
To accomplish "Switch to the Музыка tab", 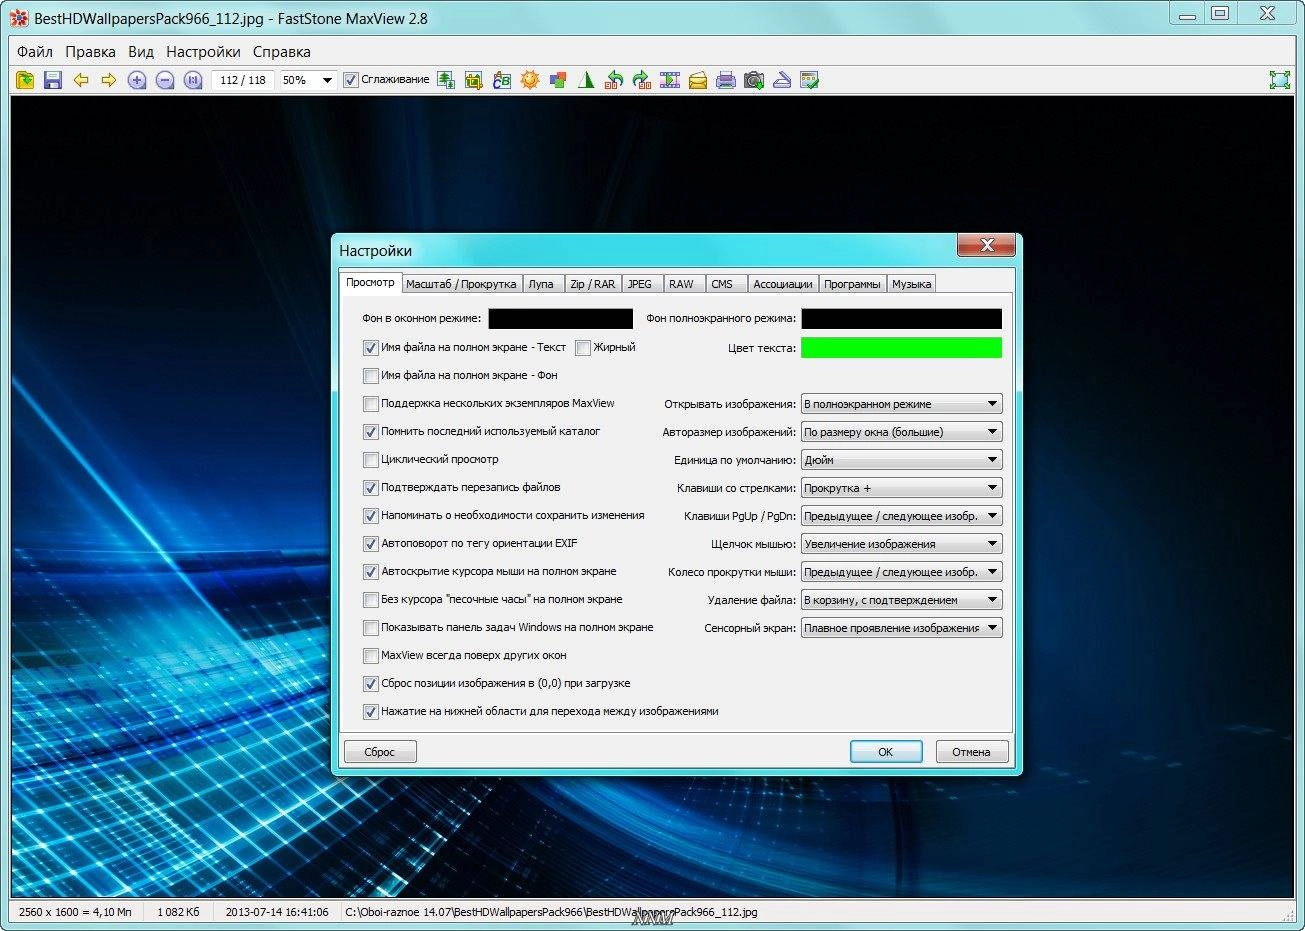I will click(x=911, y=284).
